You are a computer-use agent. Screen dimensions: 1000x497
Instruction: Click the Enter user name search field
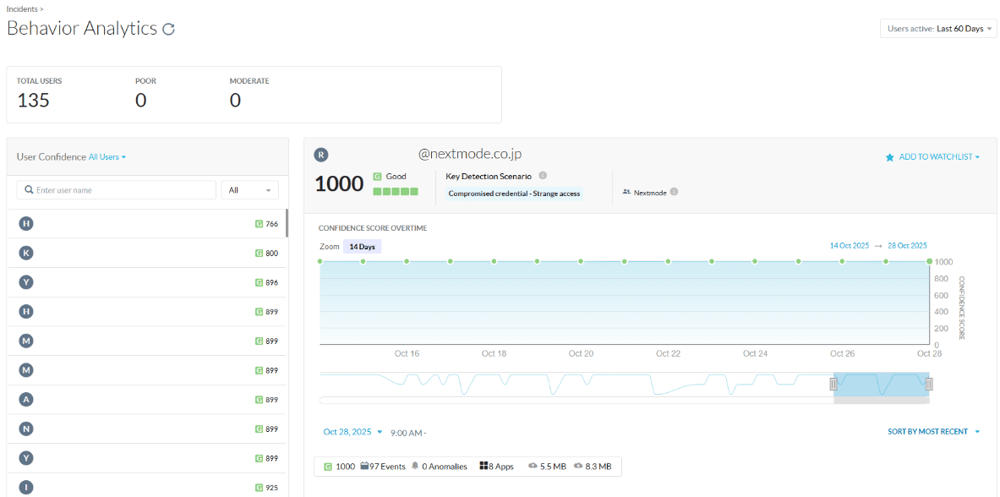[122, 190]
